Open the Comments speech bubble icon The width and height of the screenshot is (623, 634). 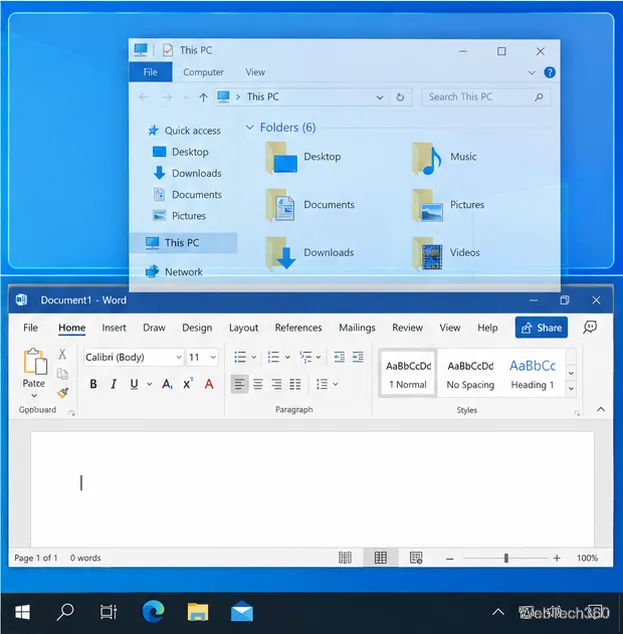tap(590, 327)
